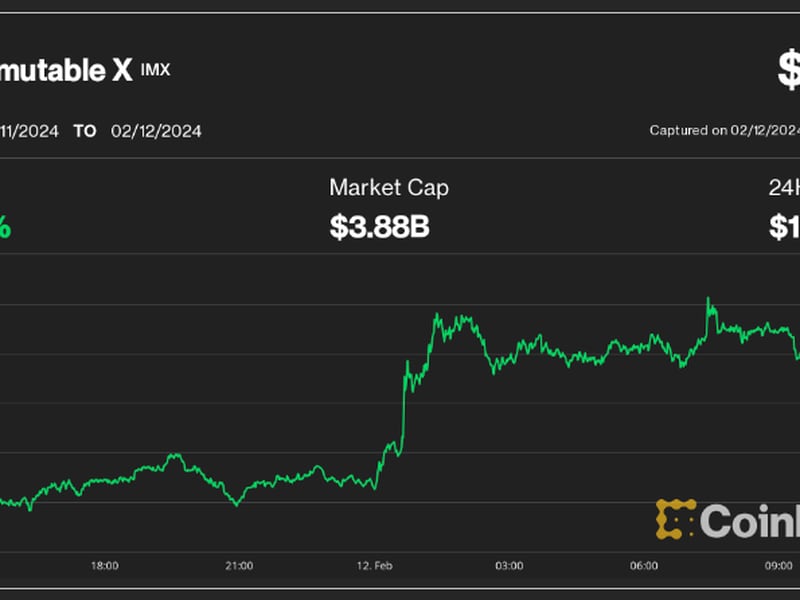Click the highest peak of the price line
This screenshot has width=800, height=600.
click(708, 299)
